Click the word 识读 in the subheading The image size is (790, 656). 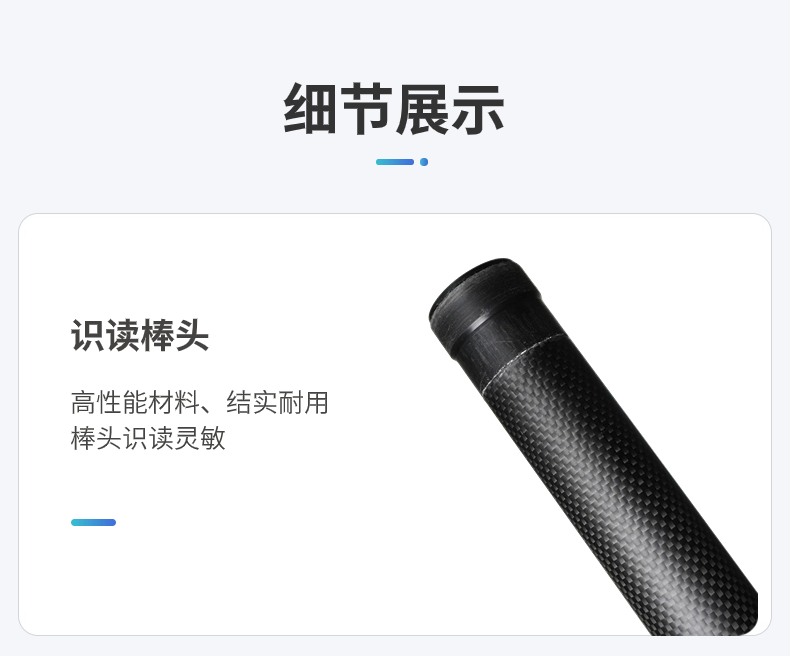(x=105, y=336)
